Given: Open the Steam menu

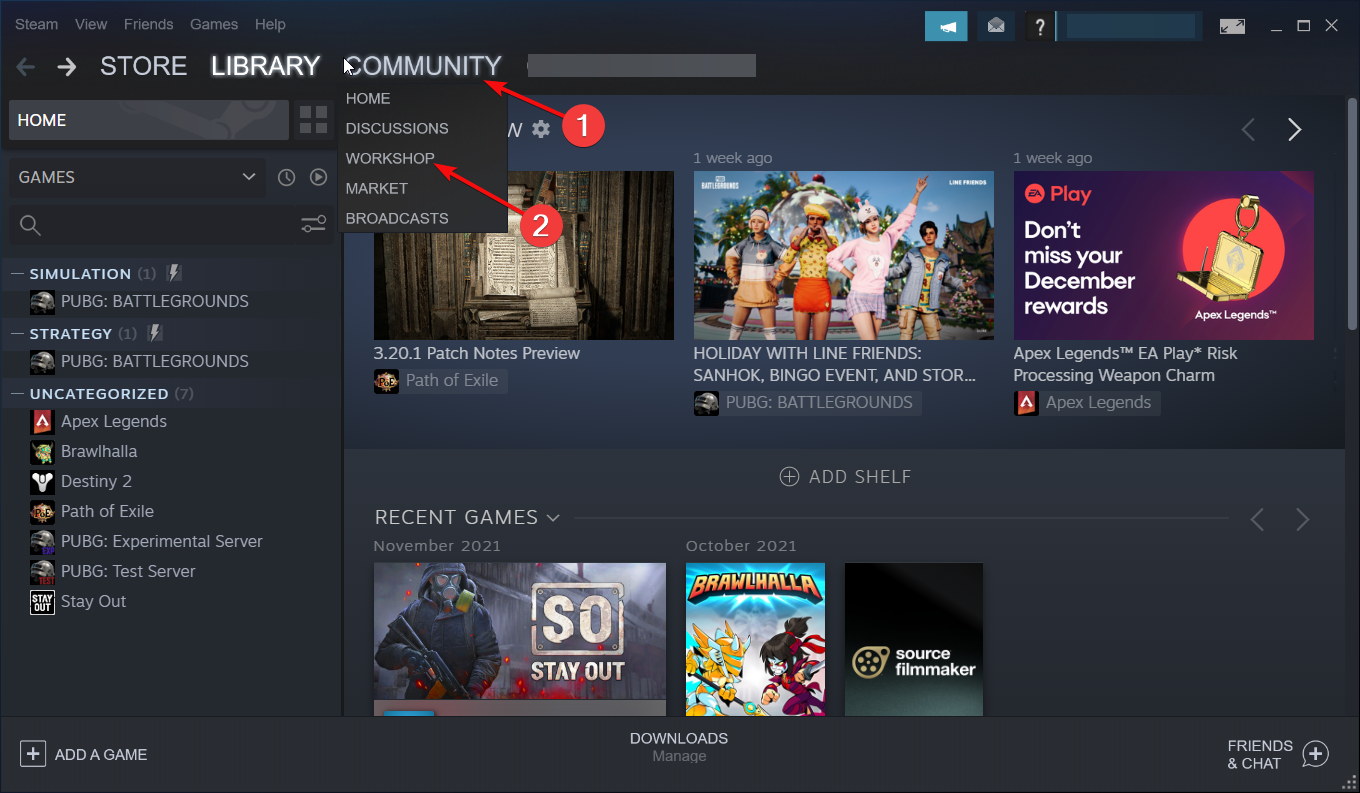Looking at the screenshot, I should (x=36, y=24).
